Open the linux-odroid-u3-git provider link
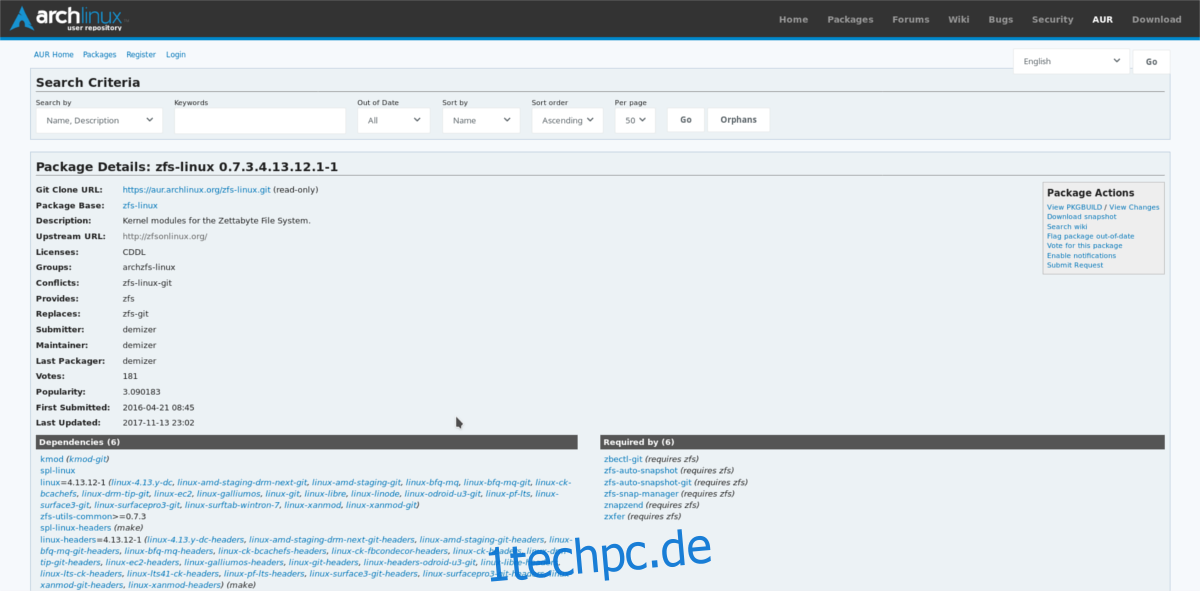 [x=445, y=494]
